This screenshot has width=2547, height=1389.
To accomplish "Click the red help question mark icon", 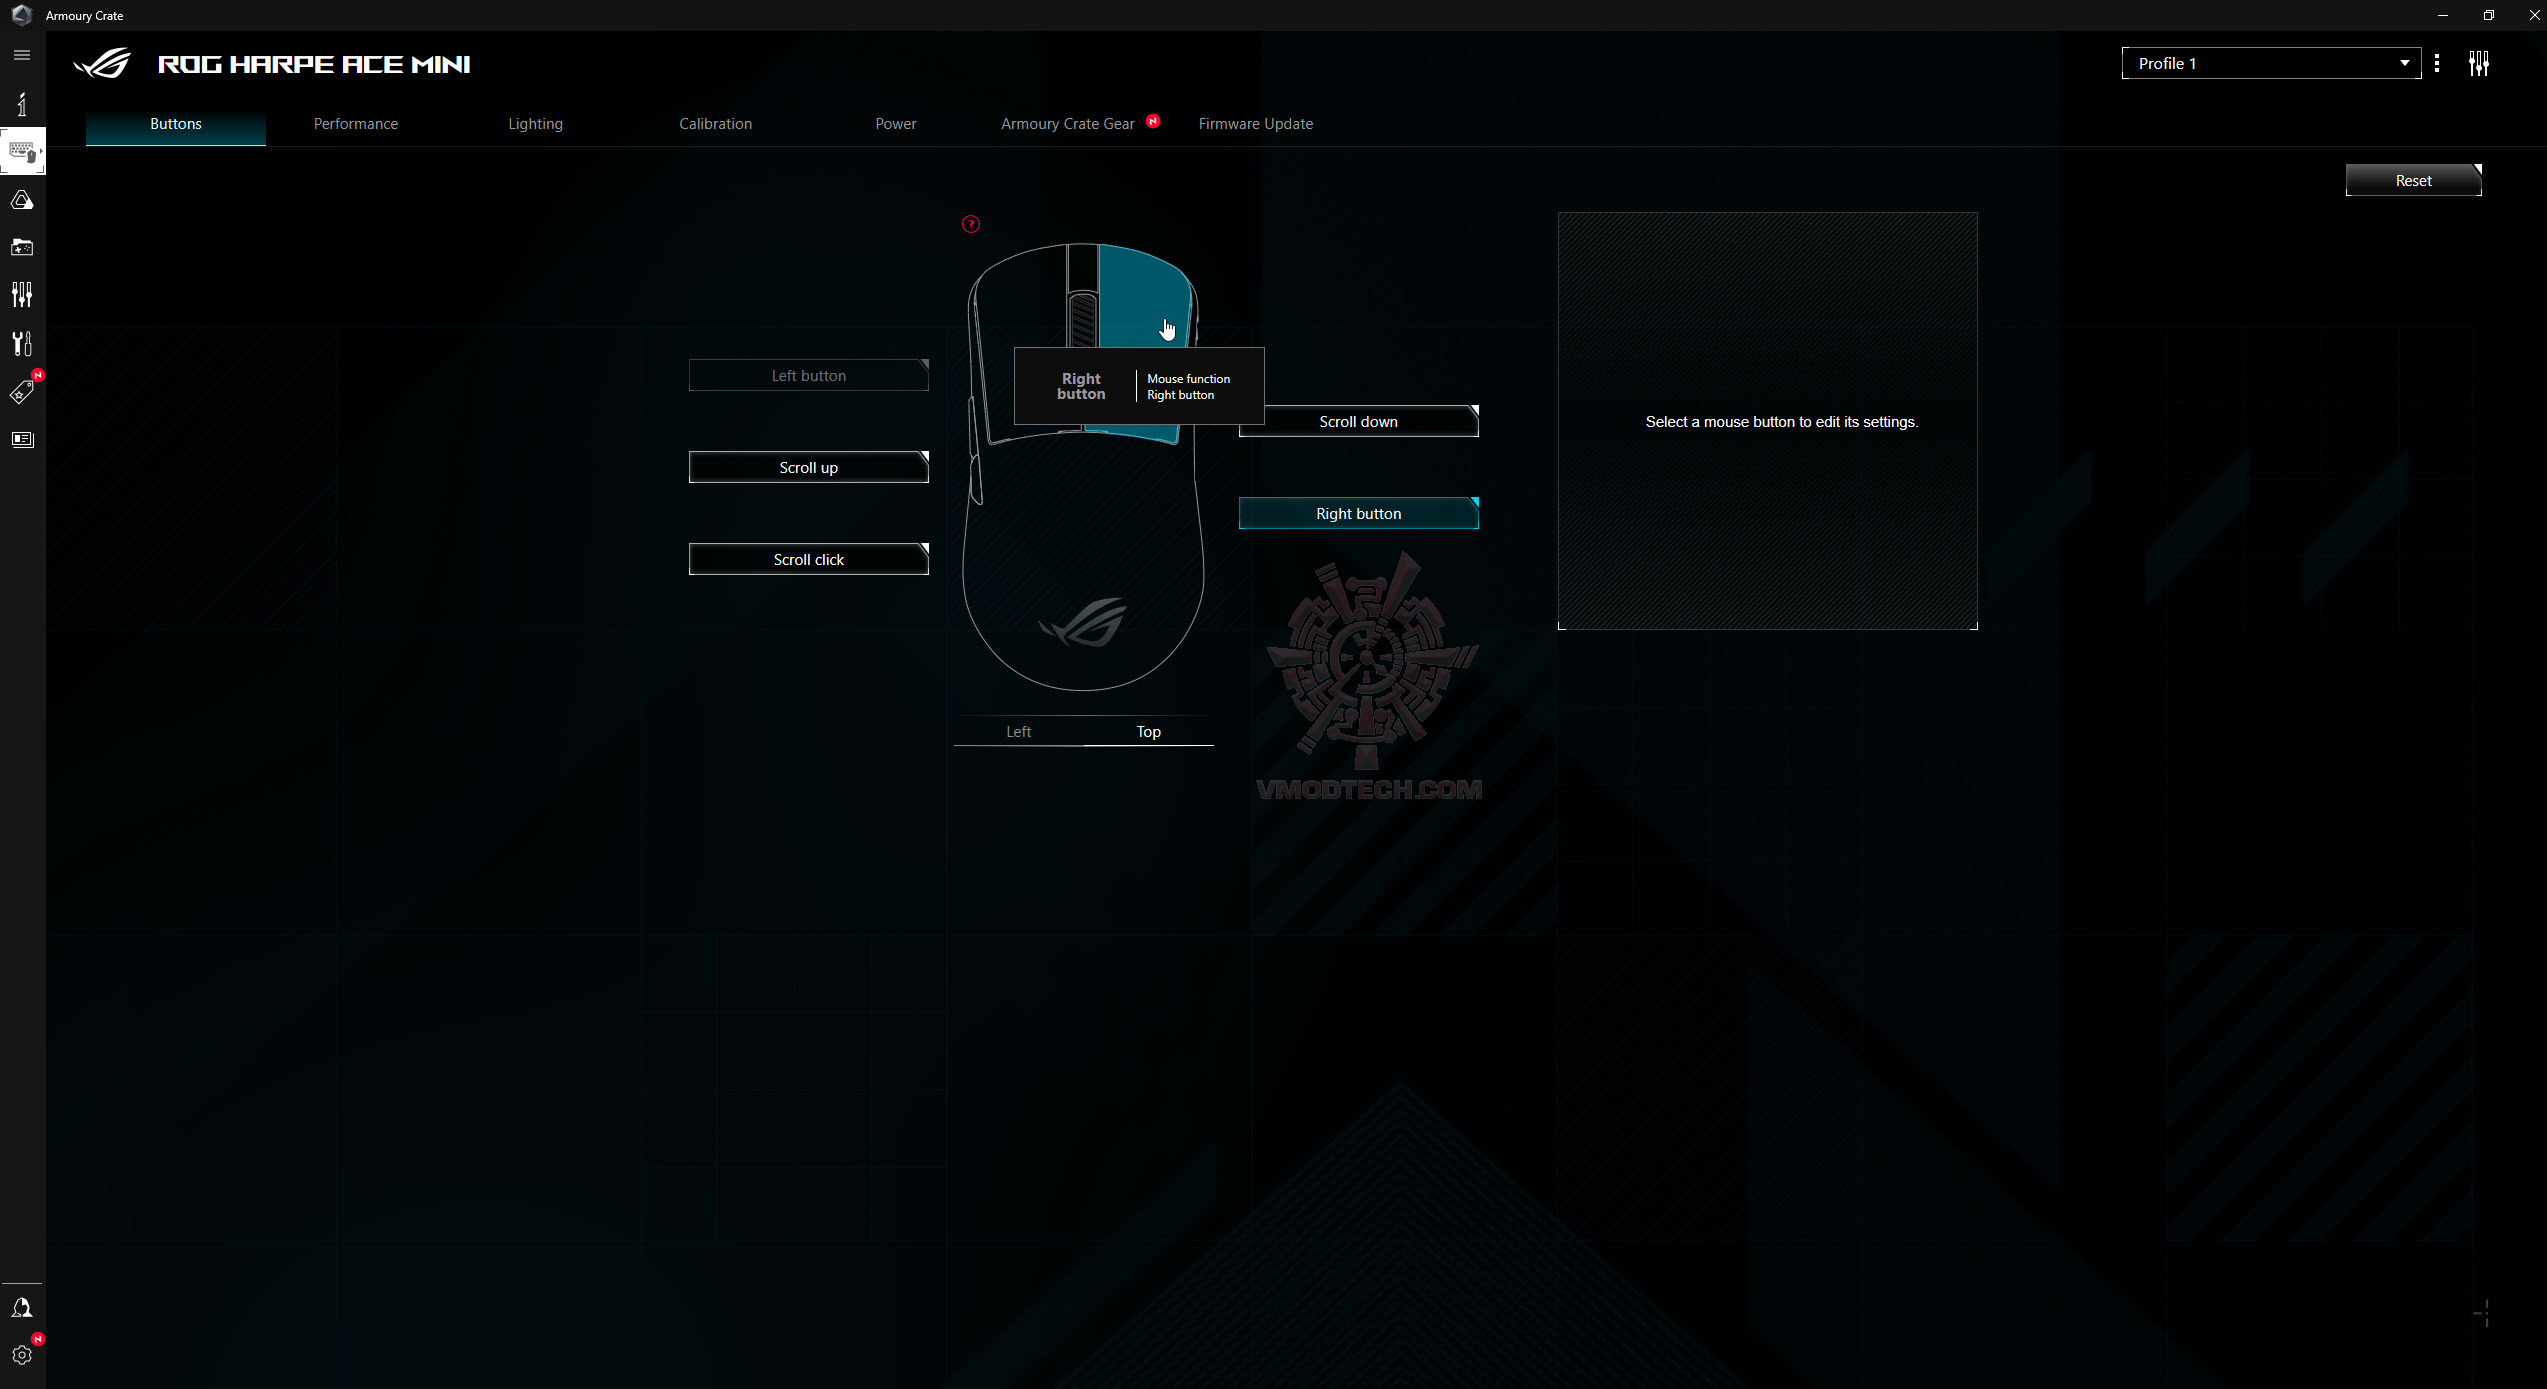I will pyautogui.click(x=971, y=224).
